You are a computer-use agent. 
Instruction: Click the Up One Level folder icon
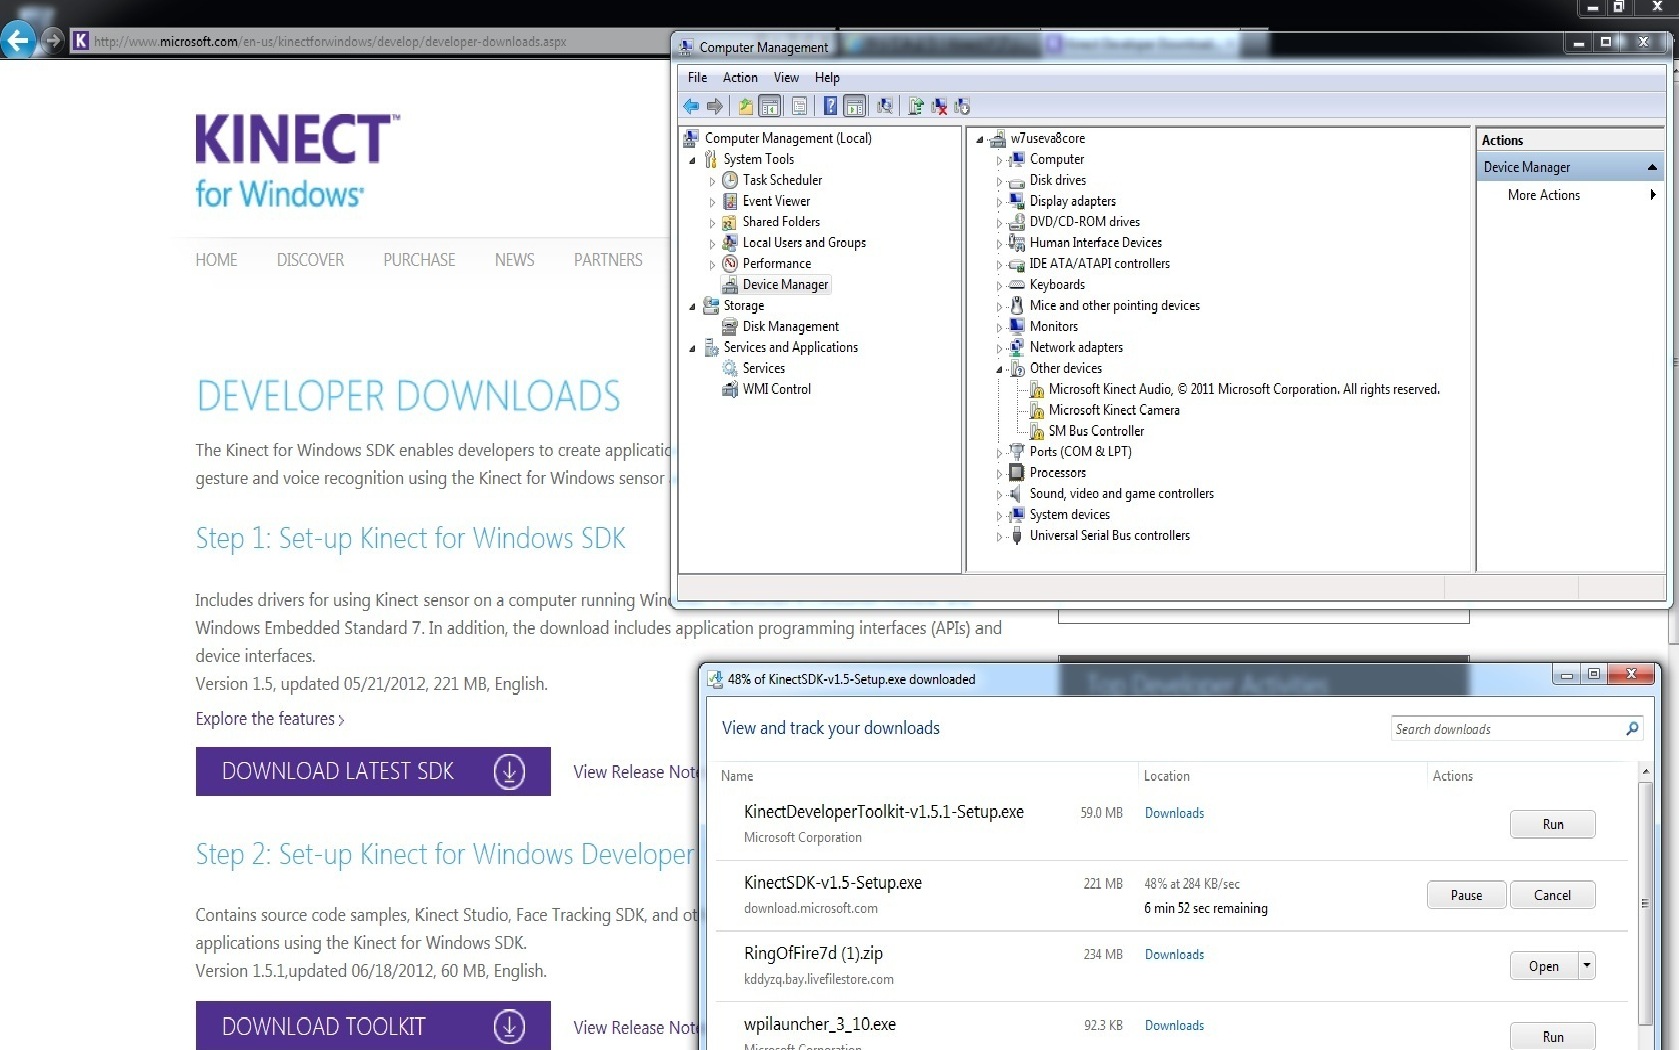(x=745, y=106)
